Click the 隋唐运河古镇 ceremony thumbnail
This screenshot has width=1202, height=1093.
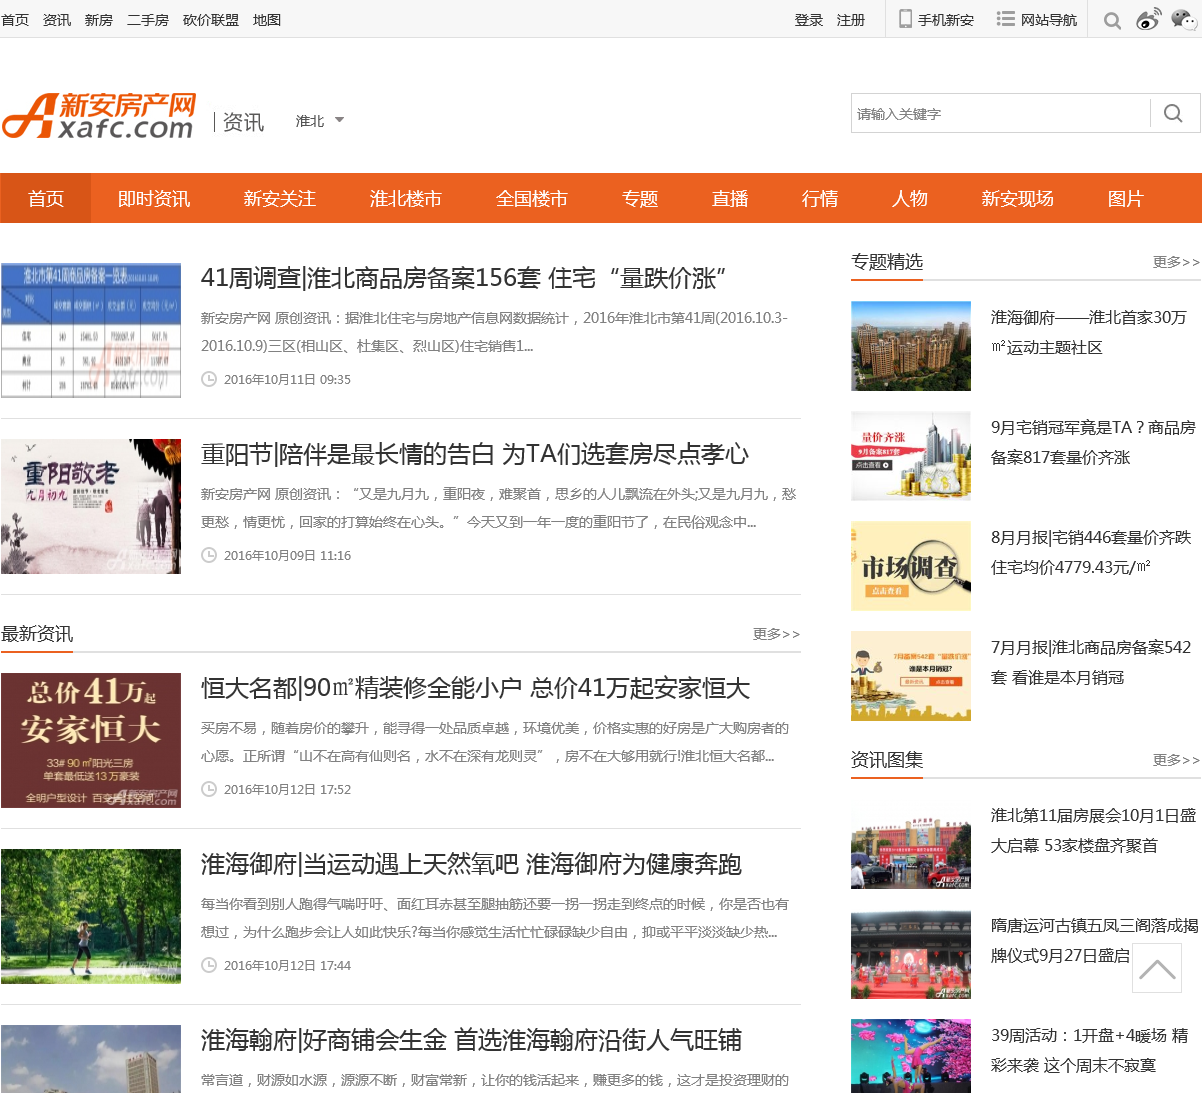pyautogui.click(x=911, y=955)
